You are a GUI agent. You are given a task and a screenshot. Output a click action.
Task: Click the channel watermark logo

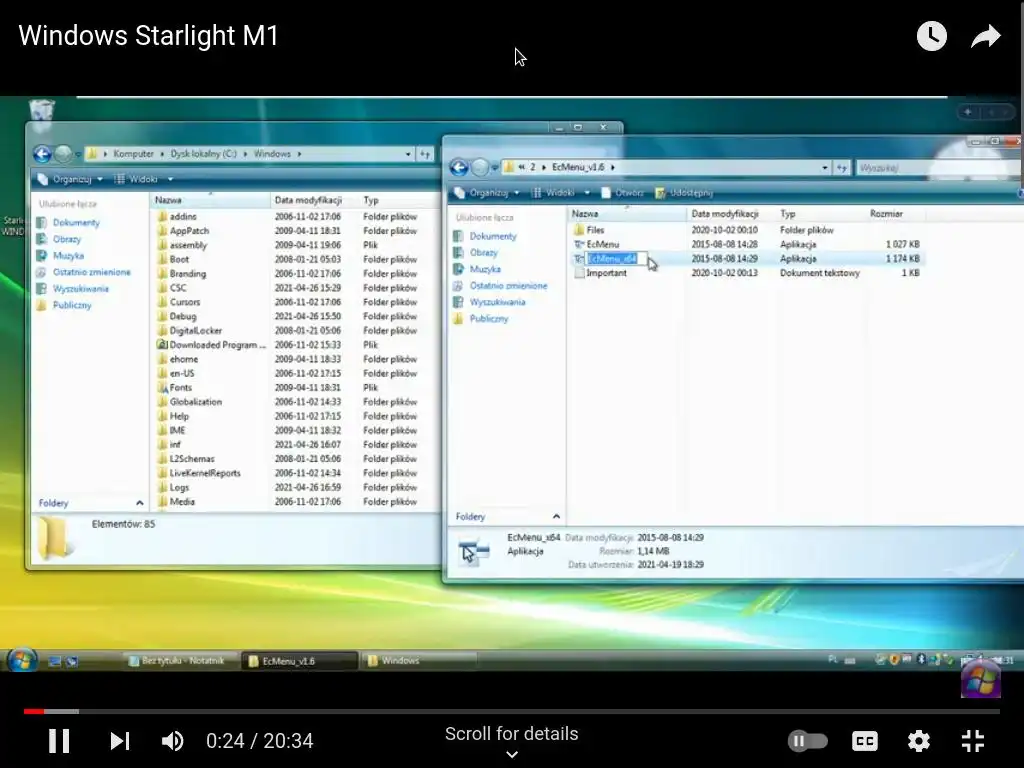point(981,679)
